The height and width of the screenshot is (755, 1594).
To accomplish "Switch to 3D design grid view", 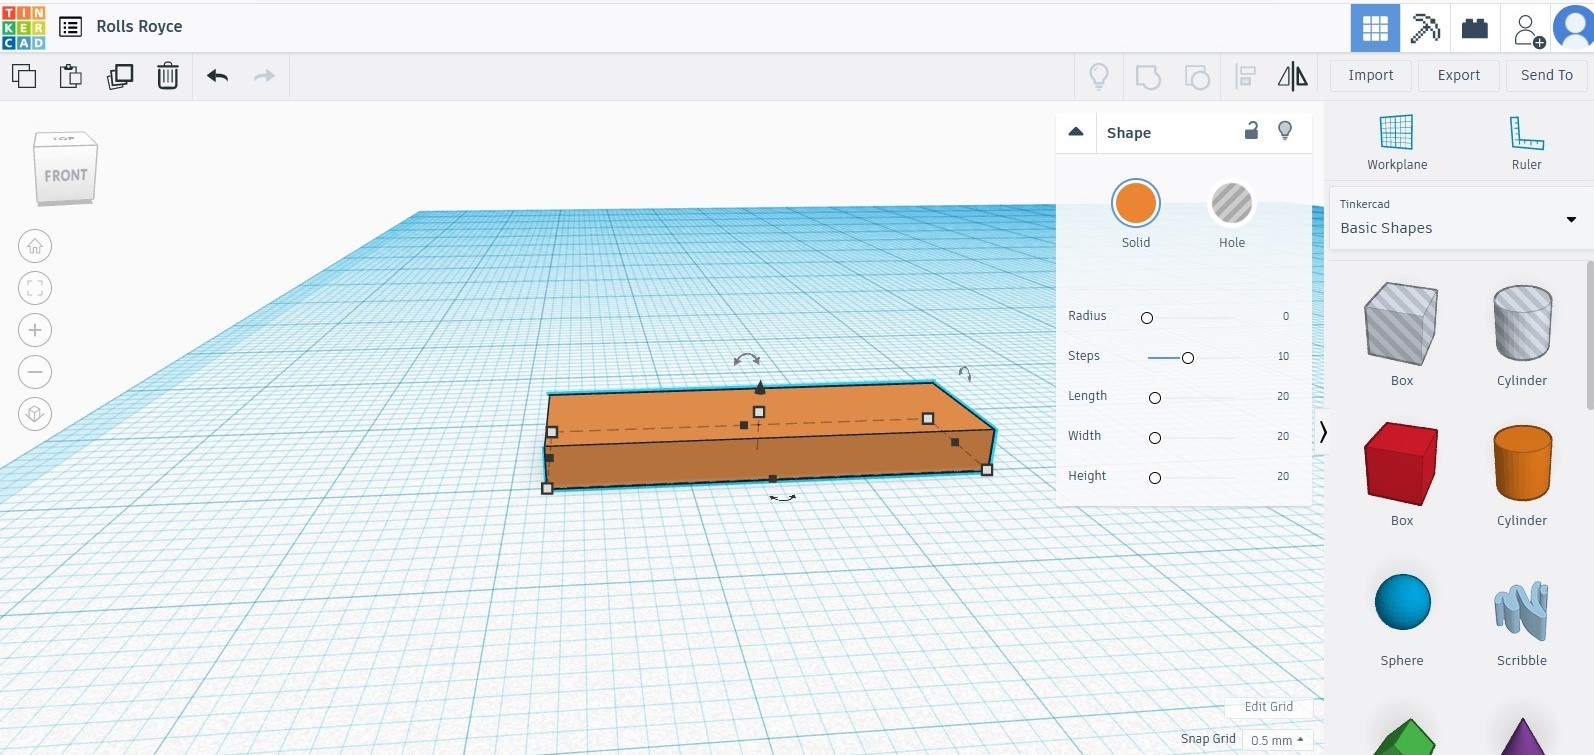I will coord(1375,28).
